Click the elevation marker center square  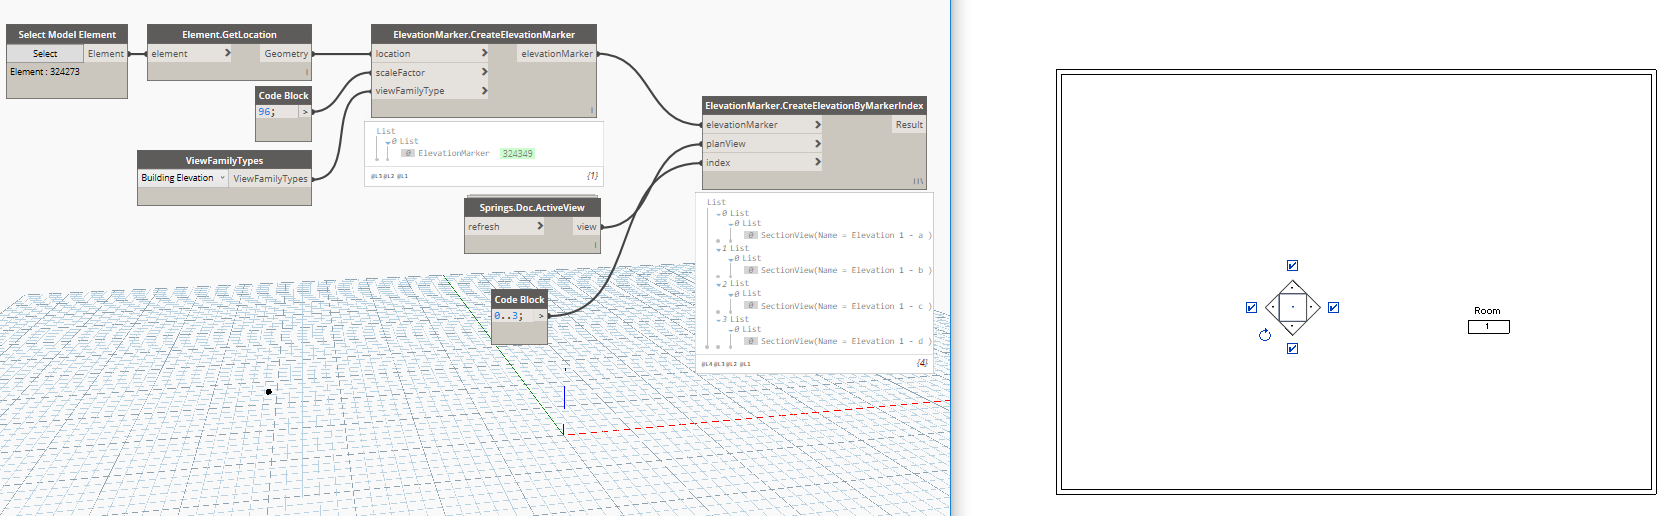1292,307
